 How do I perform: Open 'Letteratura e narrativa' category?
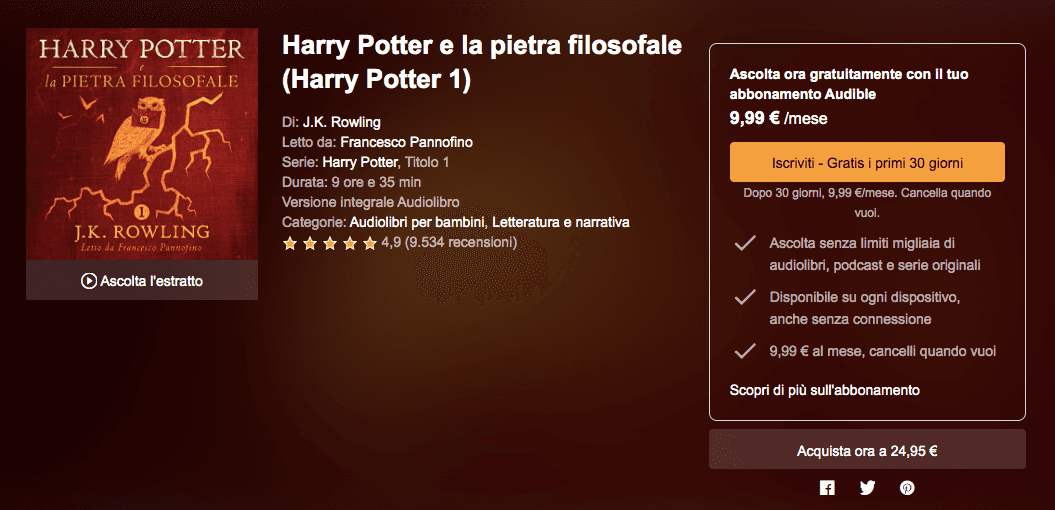pyautogui.click(x=561, y=222)
